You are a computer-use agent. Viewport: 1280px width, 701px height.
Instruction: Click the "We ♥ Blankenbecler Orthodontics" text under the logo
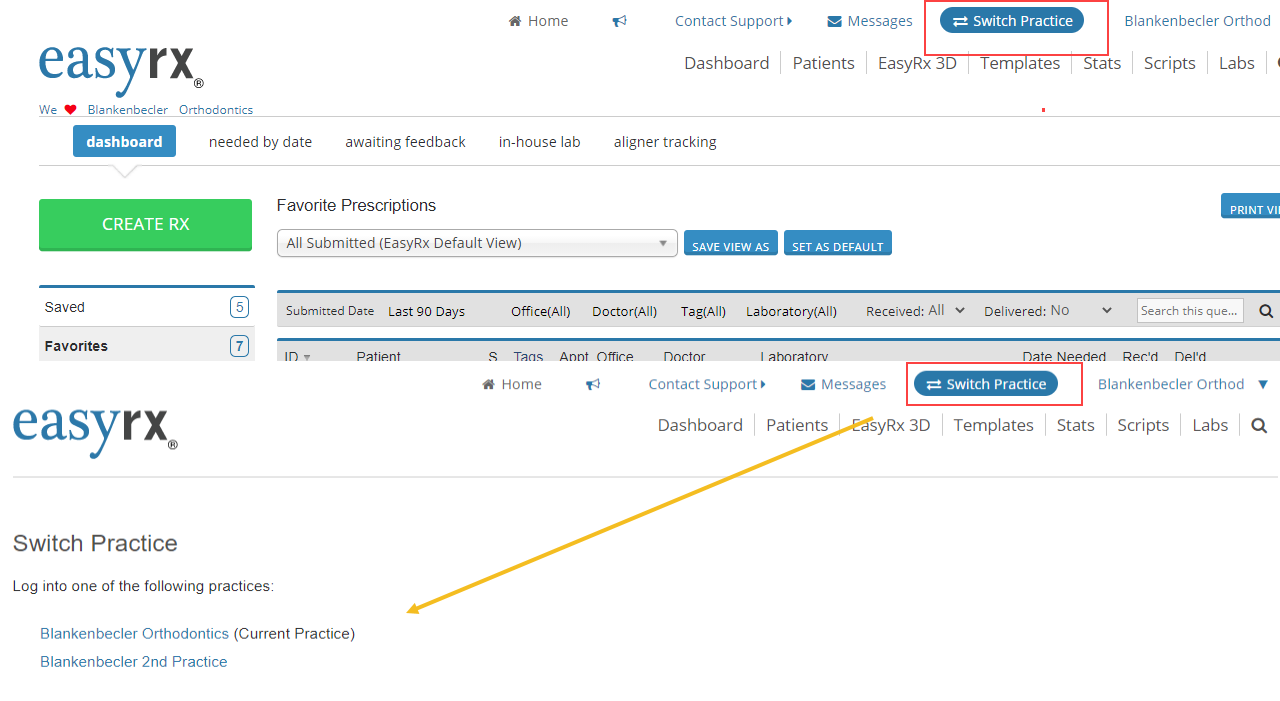point(146,110)
